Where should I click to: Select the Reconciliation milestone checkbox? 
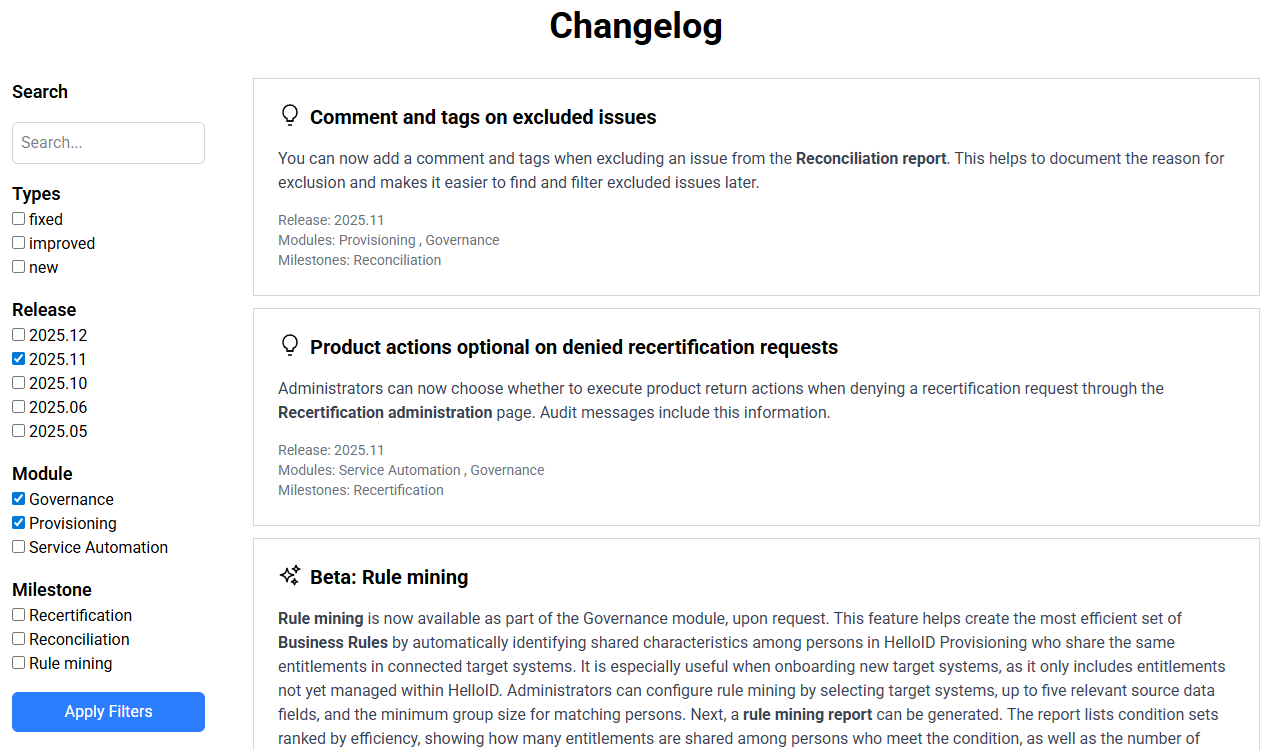(17, 638)
